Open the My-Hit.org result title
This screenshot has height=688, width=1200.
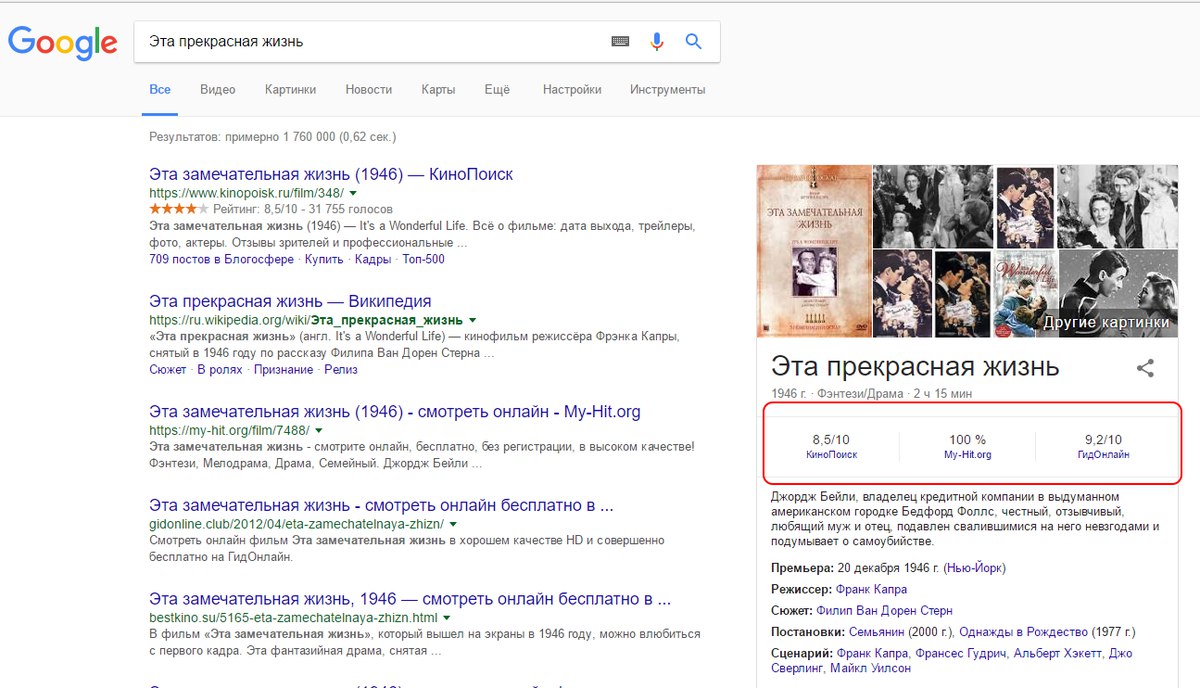(395, 412)
